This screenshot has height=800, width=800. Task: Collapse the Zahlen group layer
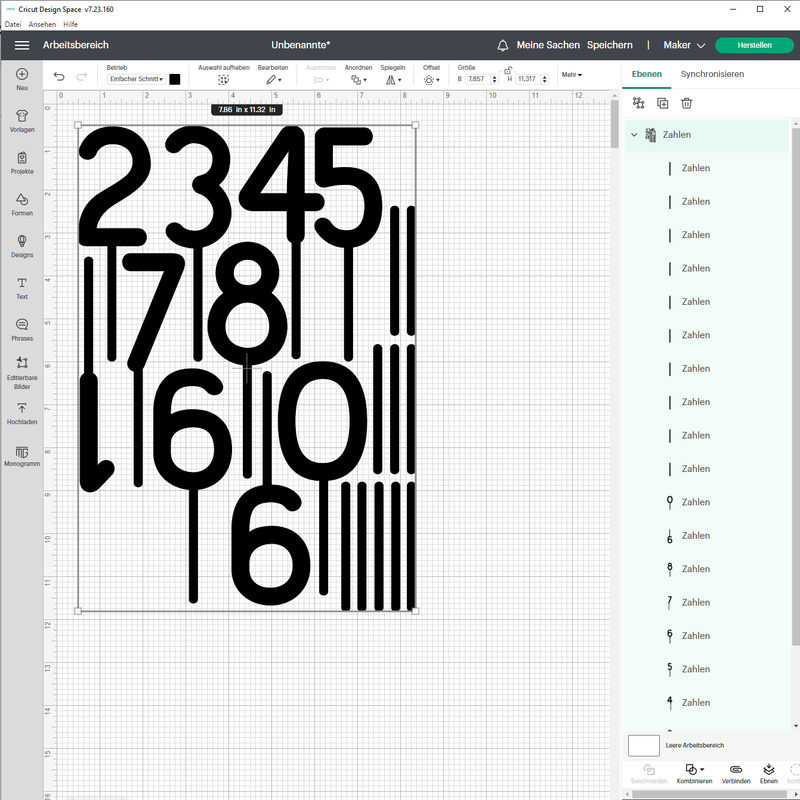(x=633, y=135)
